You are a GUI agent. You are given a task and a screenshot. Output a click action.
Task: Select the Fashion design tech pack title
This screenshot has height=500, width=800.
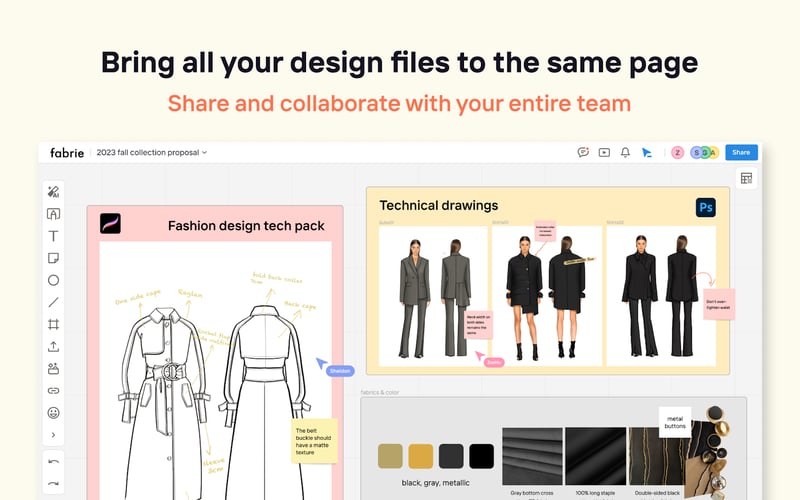point(246,226)
